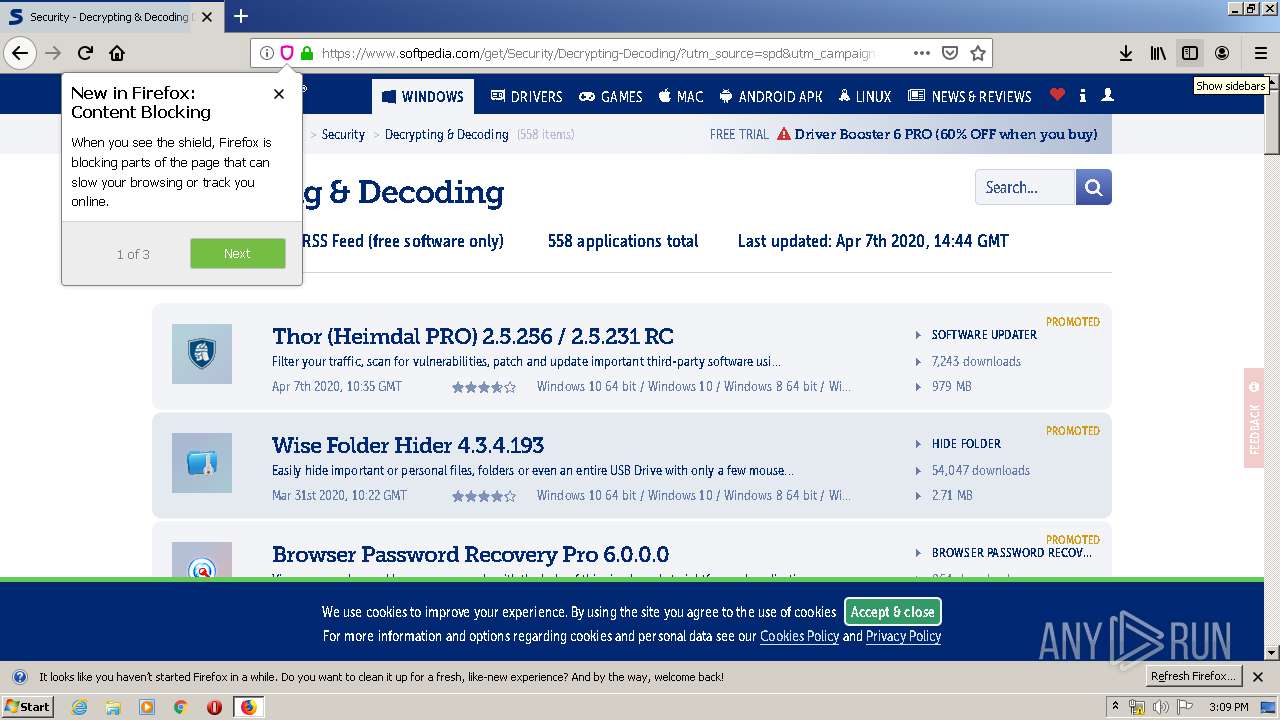Open the Library menu
This screenshot has height=720, width=1280.
pos(1158,53)
